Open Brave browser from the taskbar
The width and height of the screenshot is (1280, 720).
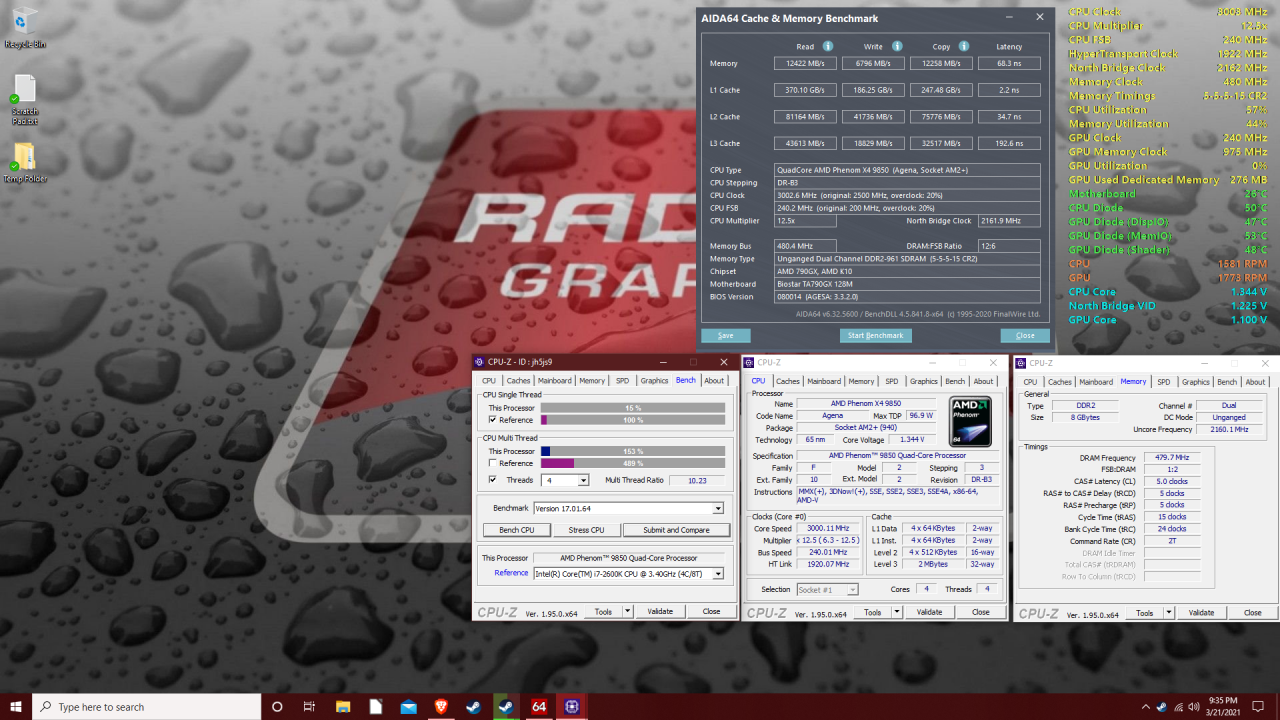pos(441,706)
